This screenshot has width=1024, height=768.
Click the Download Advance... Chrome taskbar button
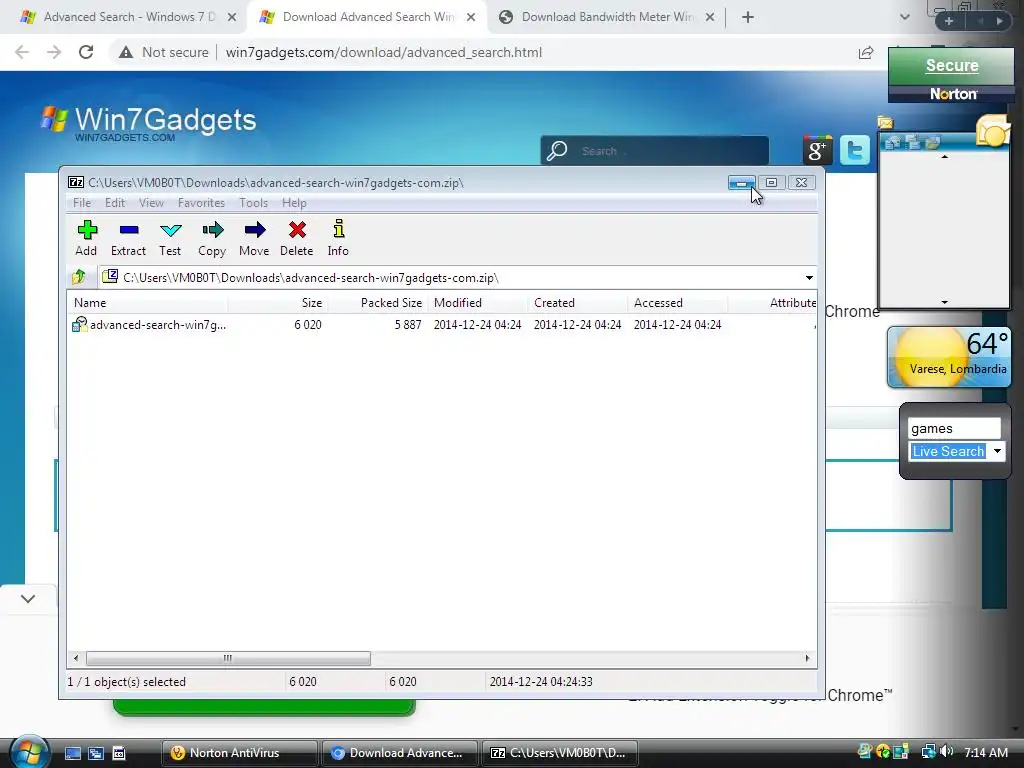pyautogui.click(x=399, y=753)
